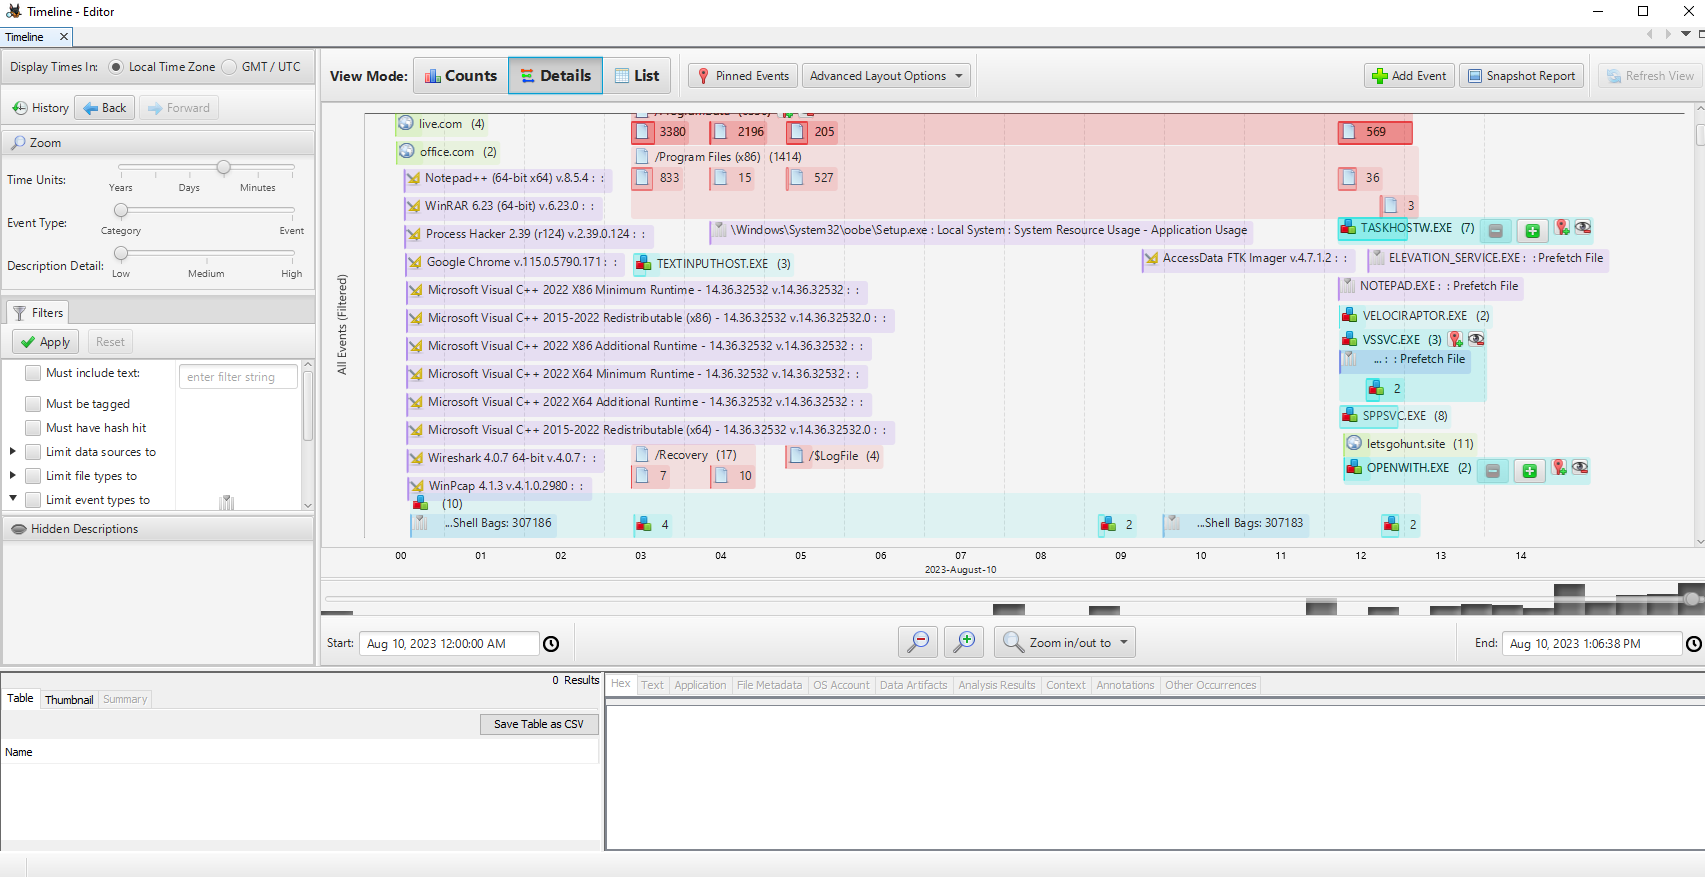Viewport: 1705px width, 877px height.
Task: Select the file cluster with 569 events
Action: 1375,132
